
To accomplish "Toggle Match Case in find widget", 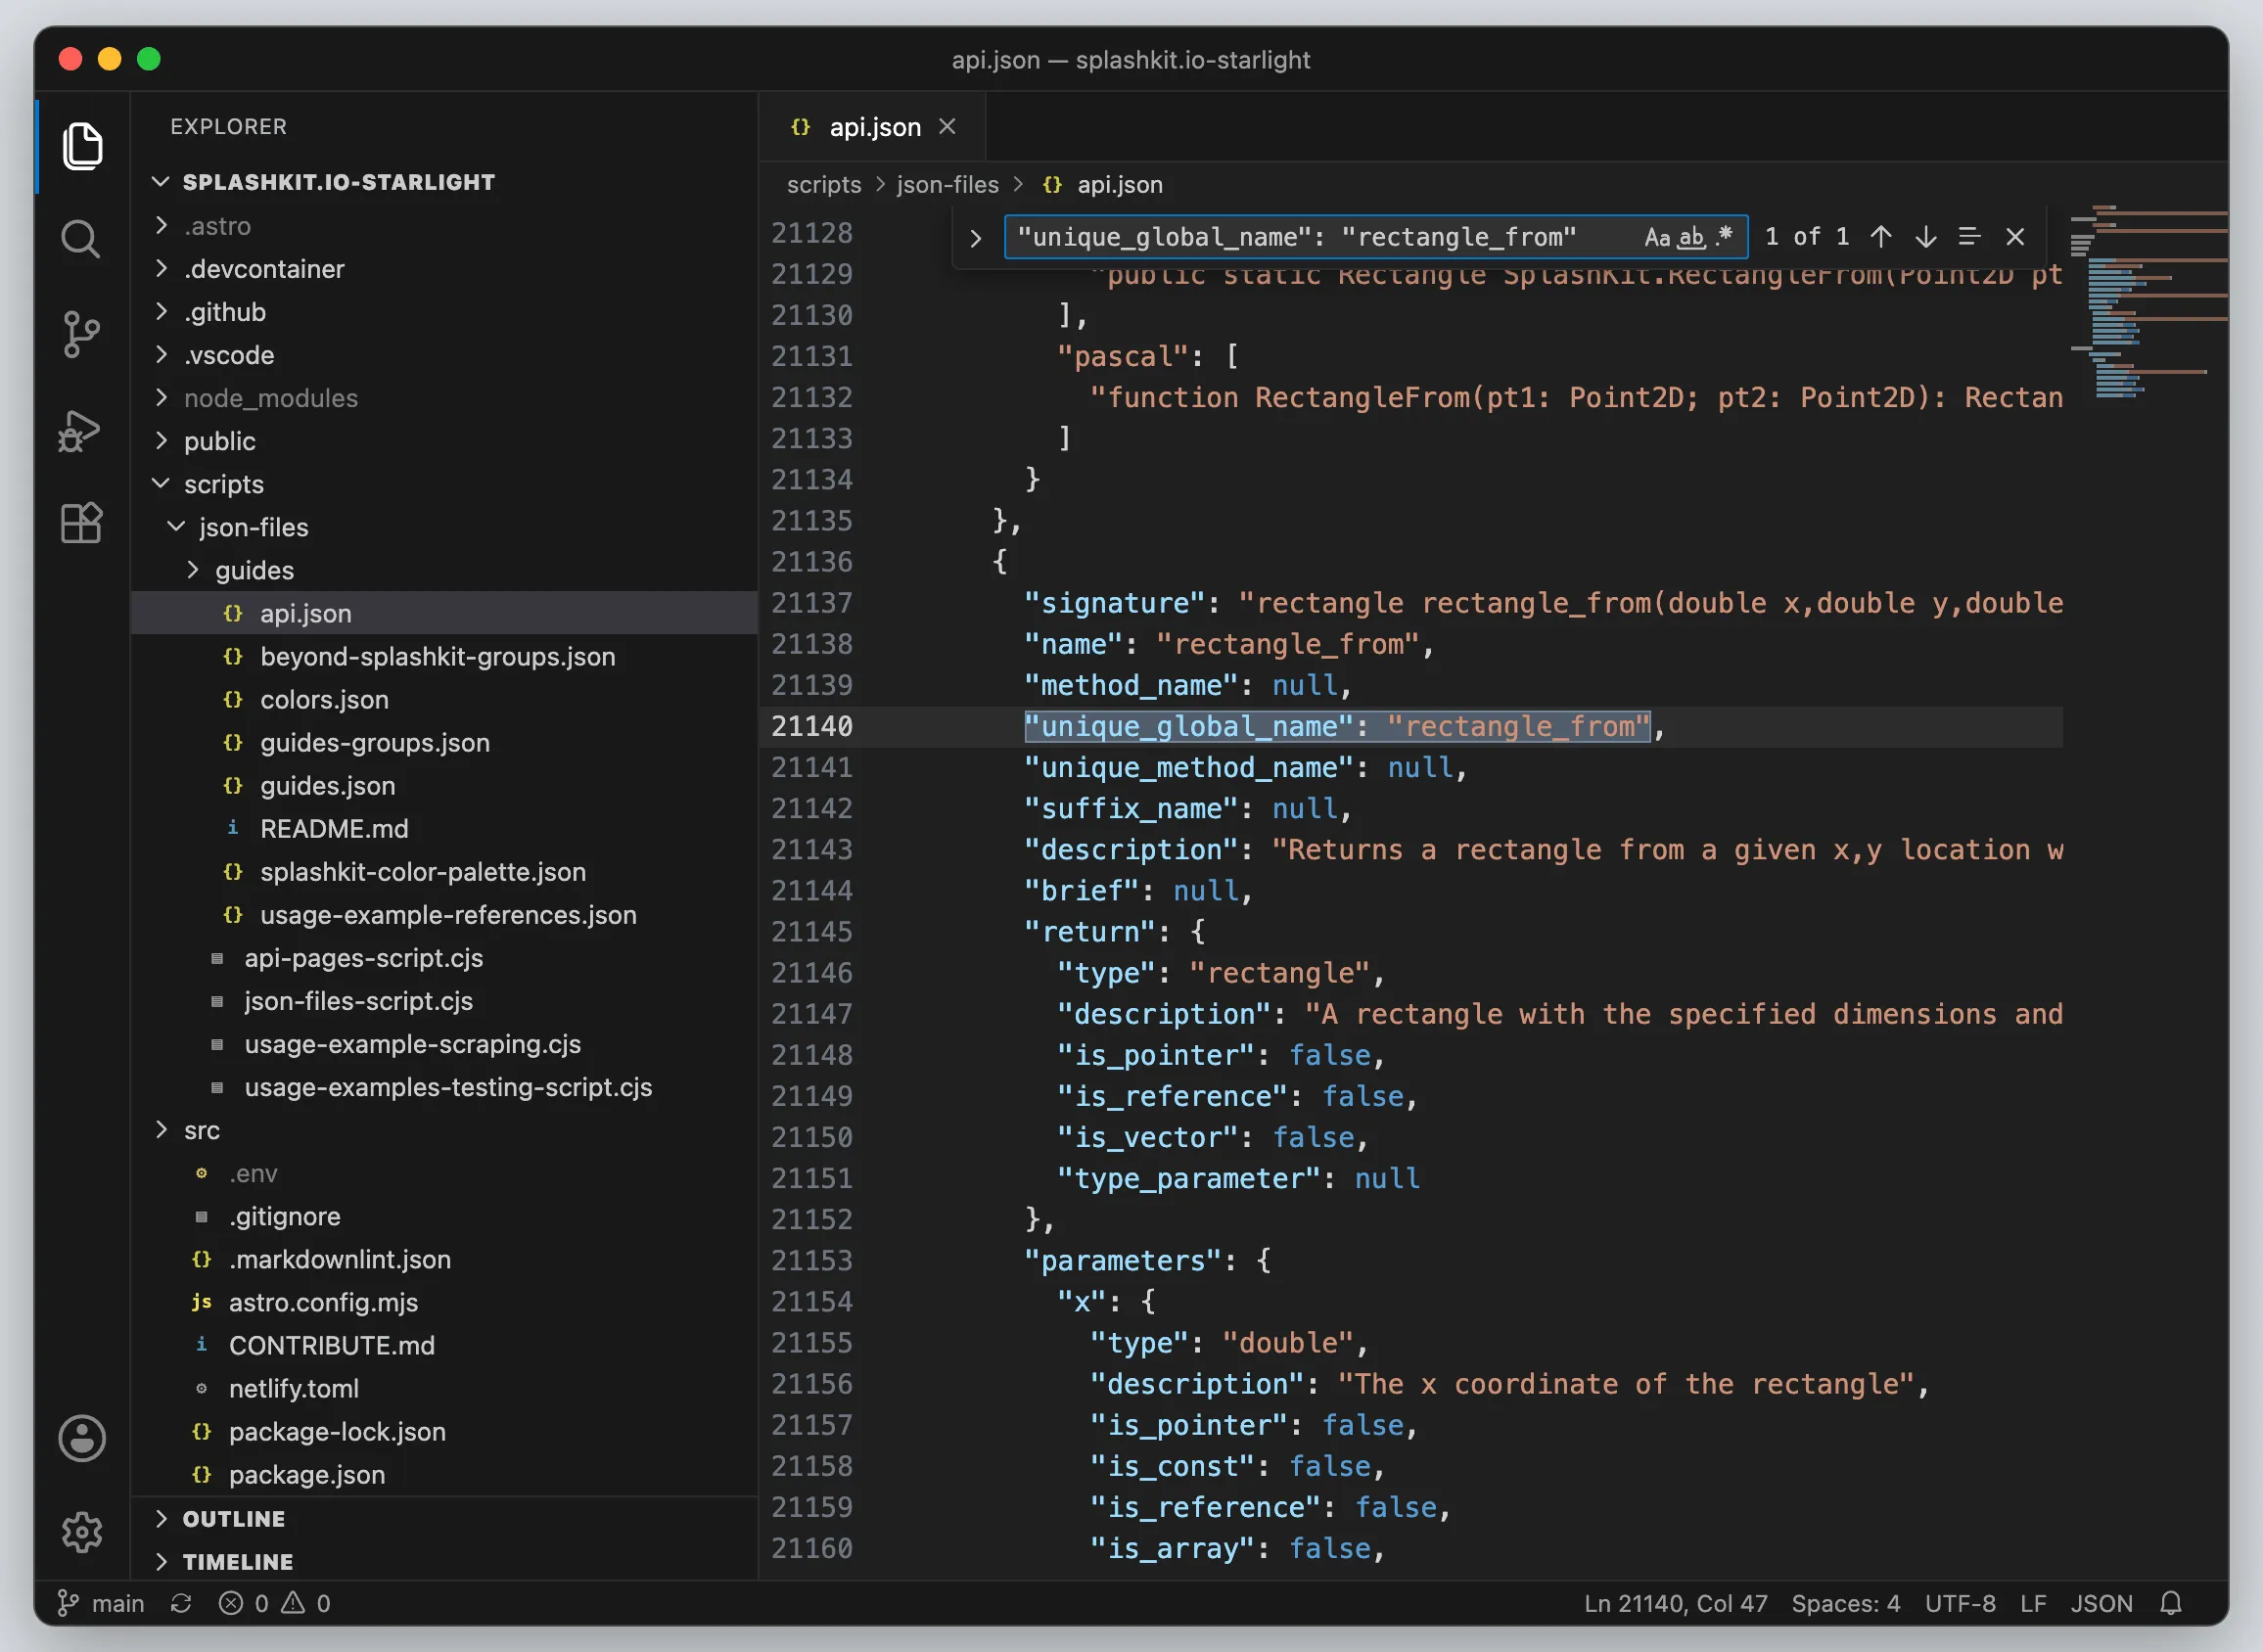I will (1657, 237).
